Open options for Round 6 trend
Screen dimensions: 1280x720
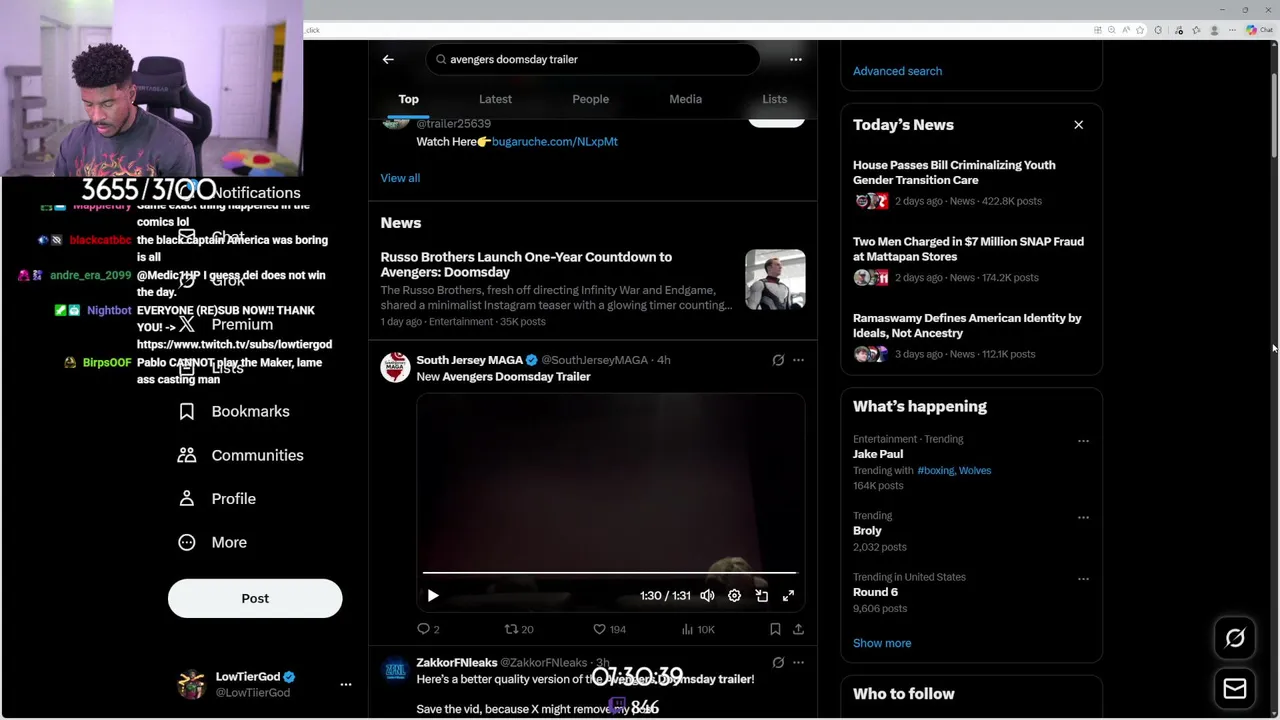pos(1083,579)
